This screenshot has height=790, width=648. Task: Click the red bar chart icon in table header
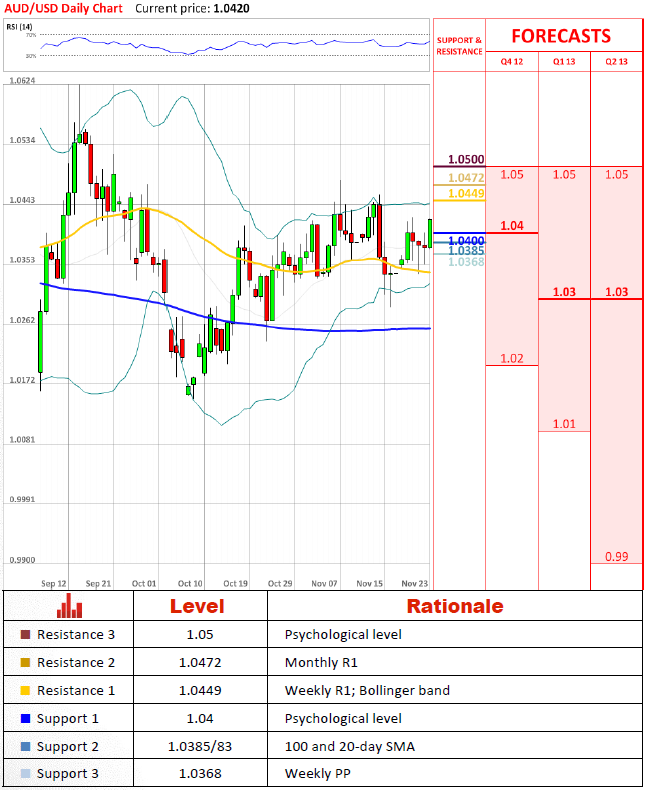(69, 606)
